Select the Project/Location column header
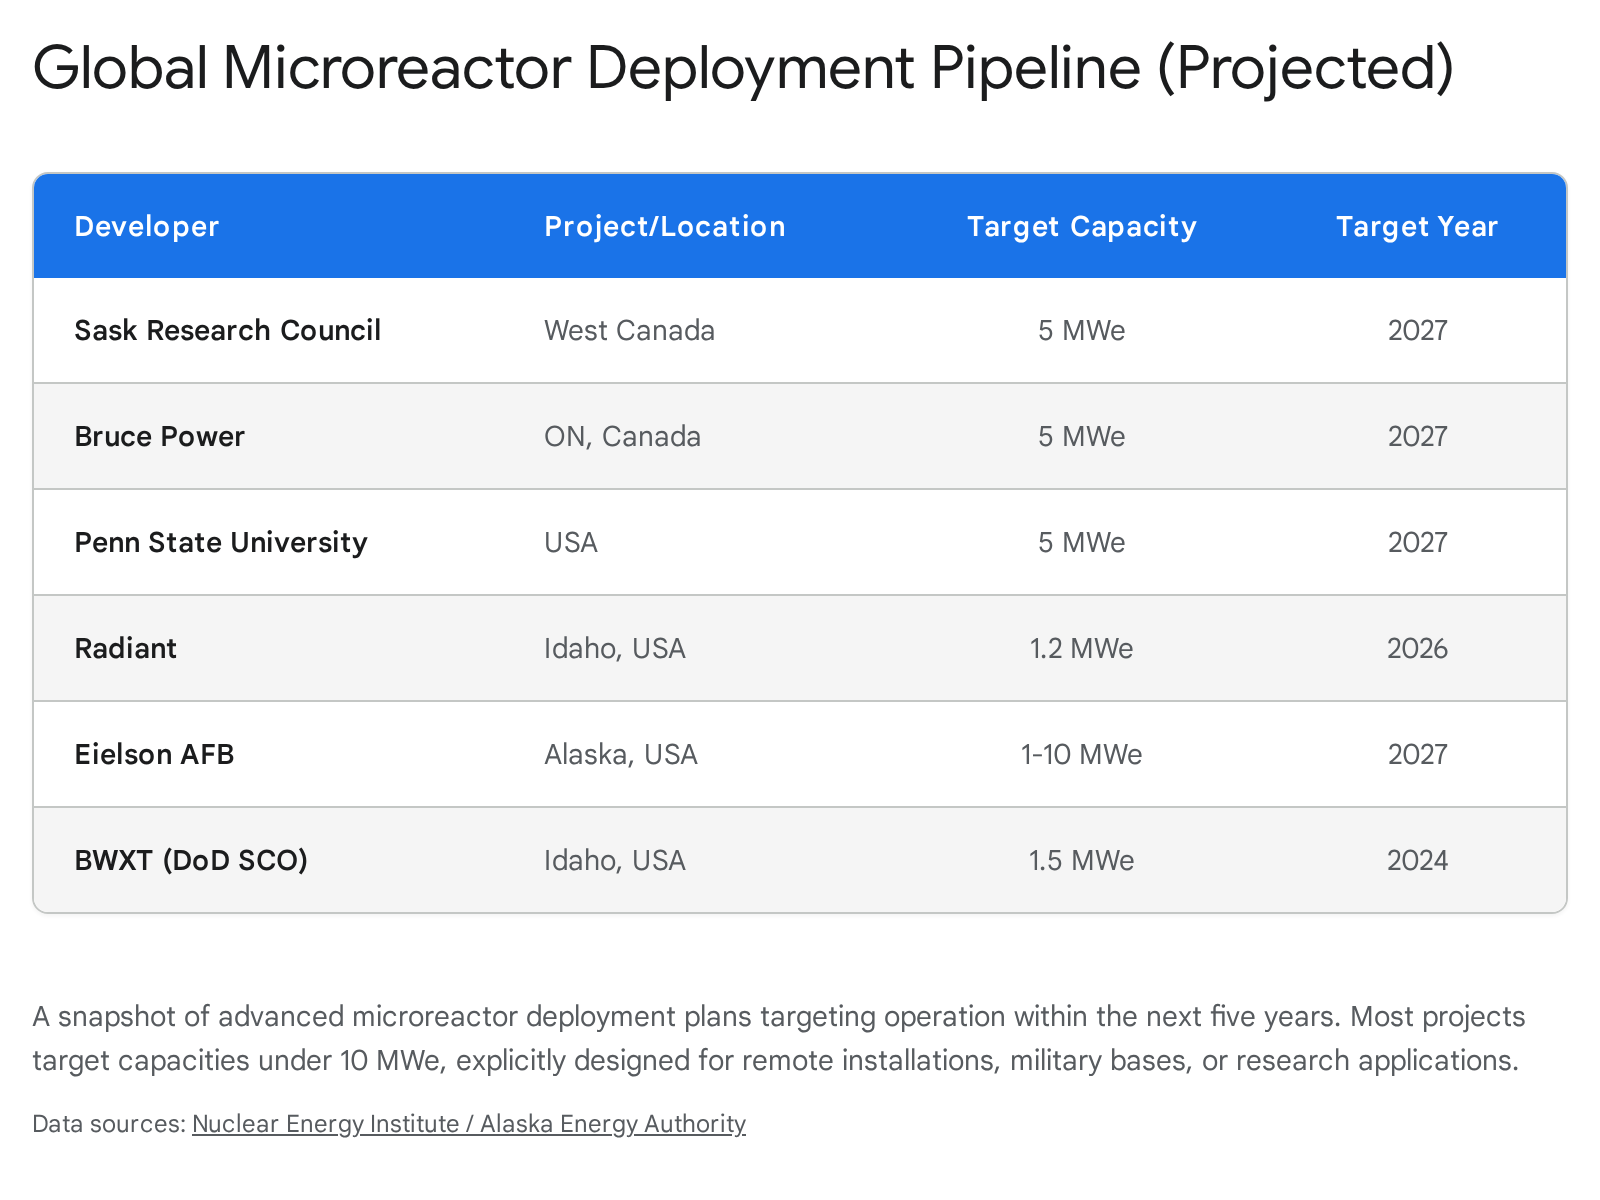 tap(664, 226)
